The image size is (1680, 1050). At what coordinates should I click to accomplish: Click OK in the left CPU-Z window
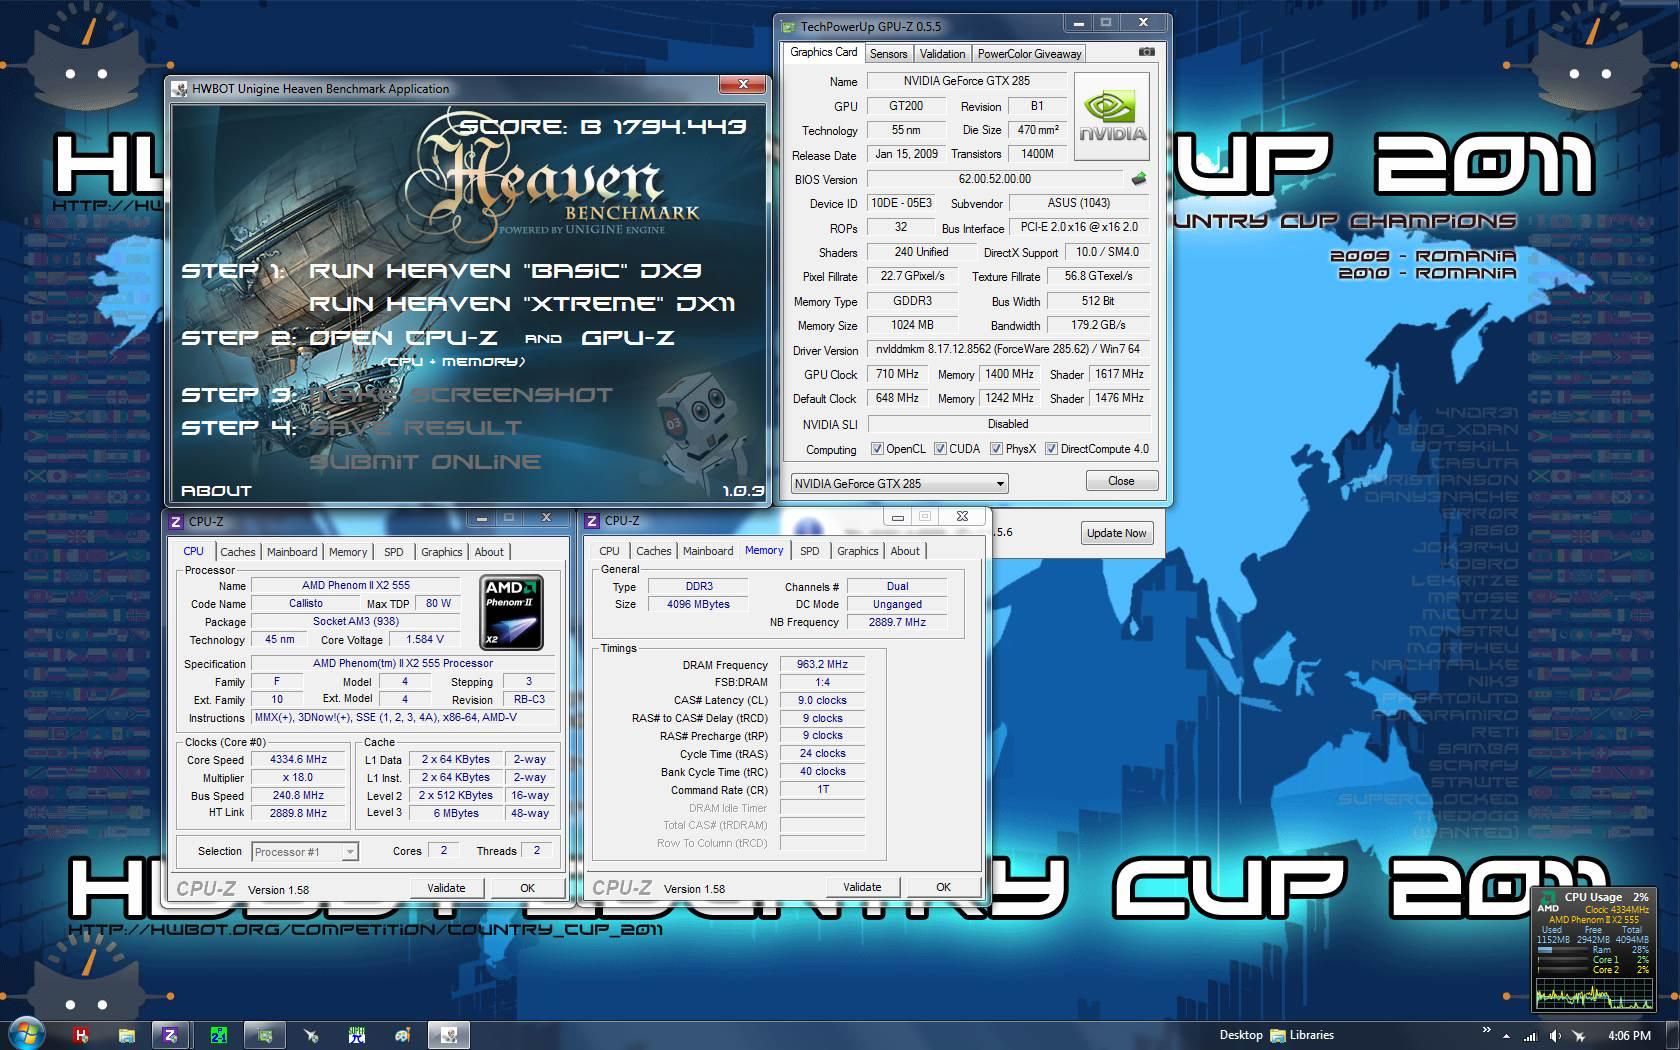point(527,888)
